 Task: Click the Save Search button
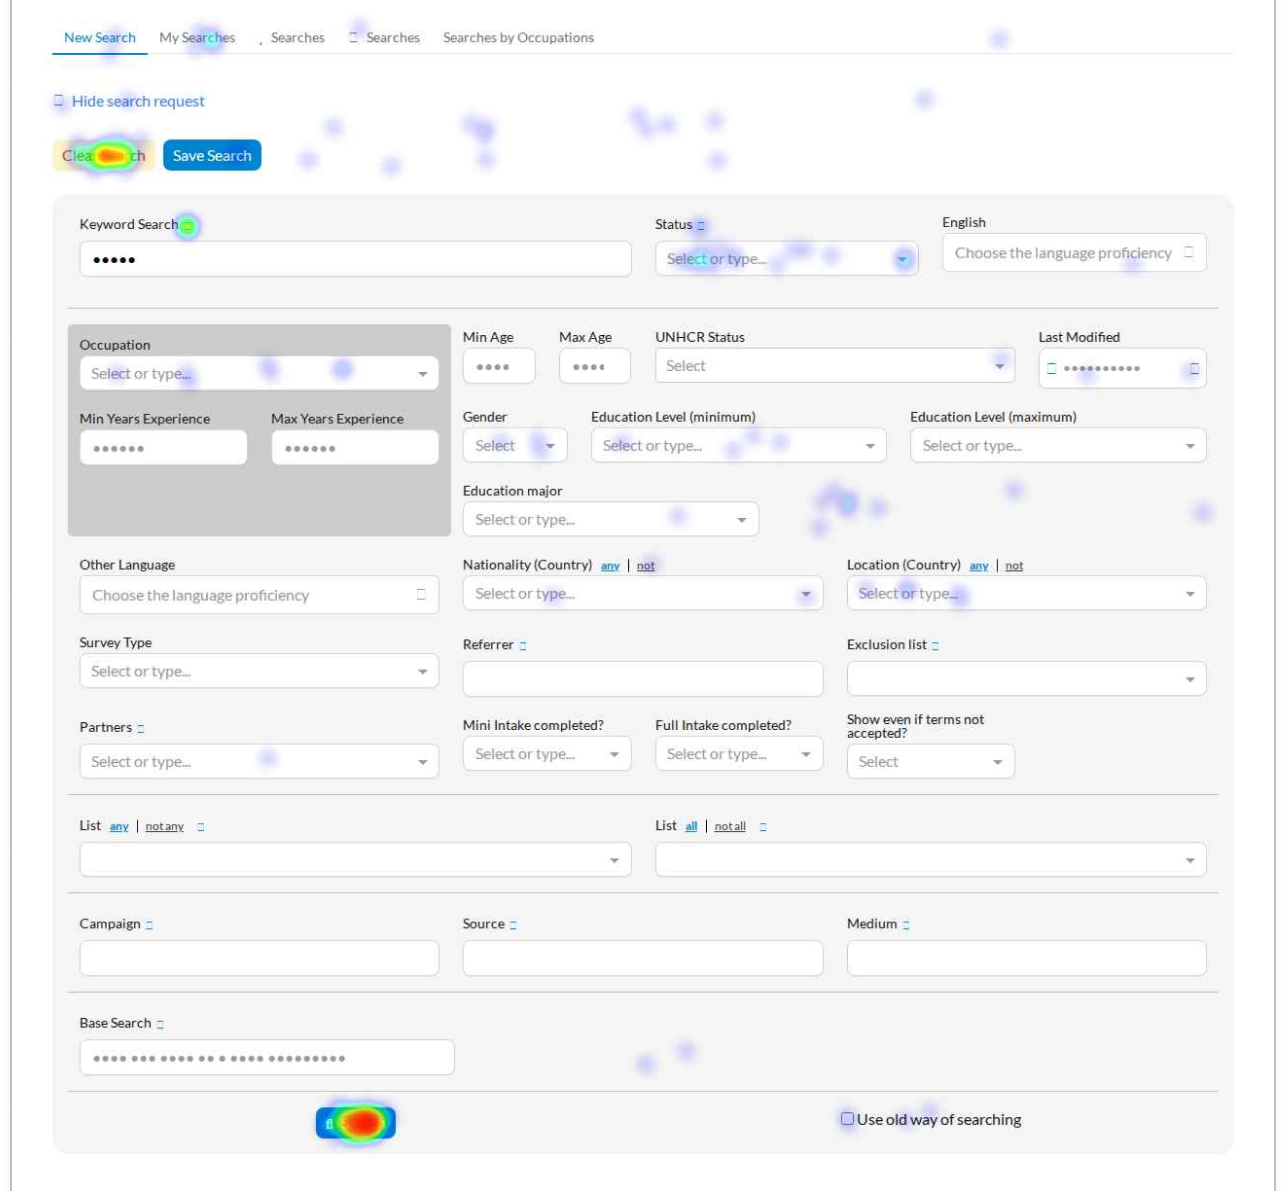(x=211, y=155)
